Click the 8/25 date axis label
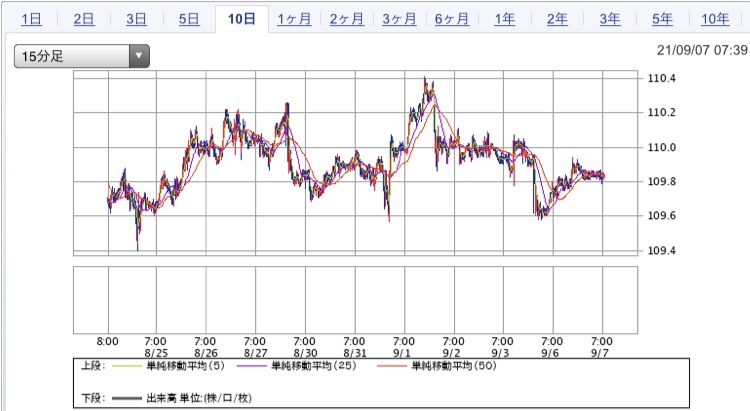 coord(155,353)
